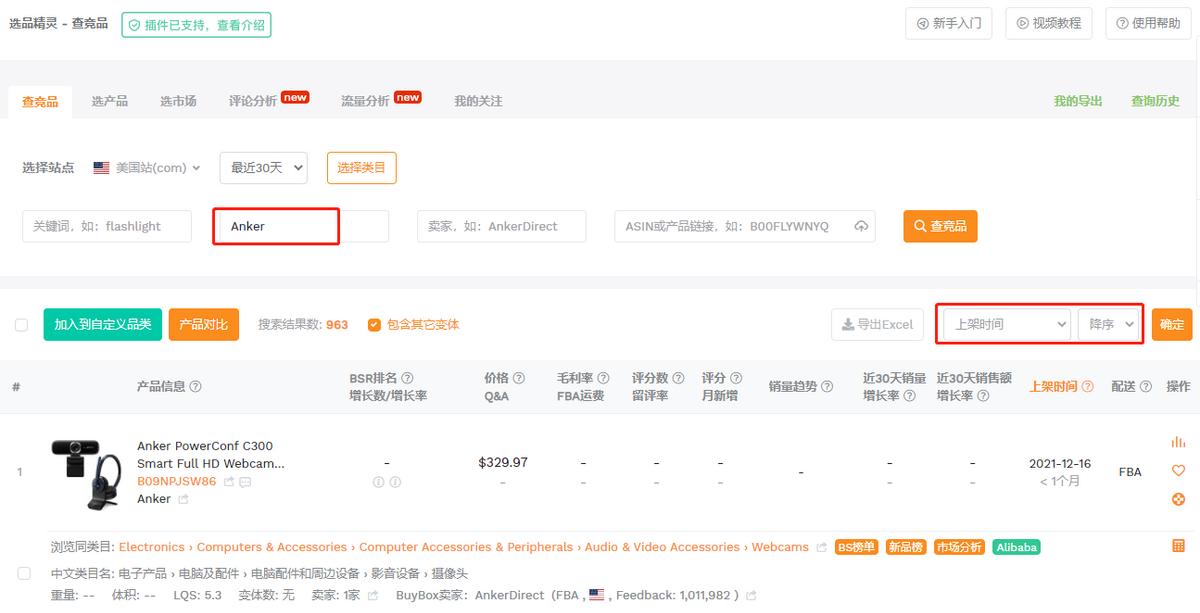Click the 查竞品 search button
The height and width of the screenshot is (613, 1200).
939,226
